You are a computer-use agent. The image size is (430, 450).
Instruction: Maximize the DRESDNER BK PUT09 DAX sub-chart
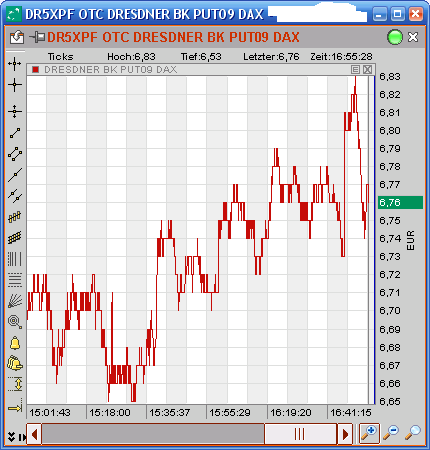pos(355,69)
